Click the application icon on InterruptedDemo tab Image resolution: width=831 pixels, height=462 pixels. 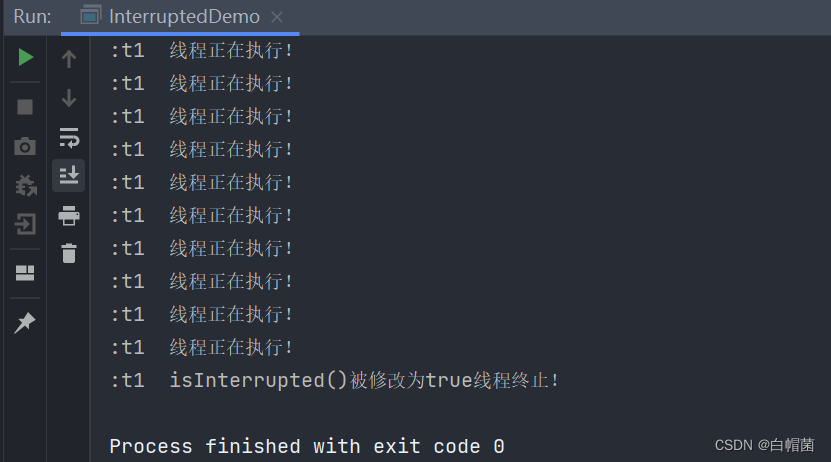91,15
